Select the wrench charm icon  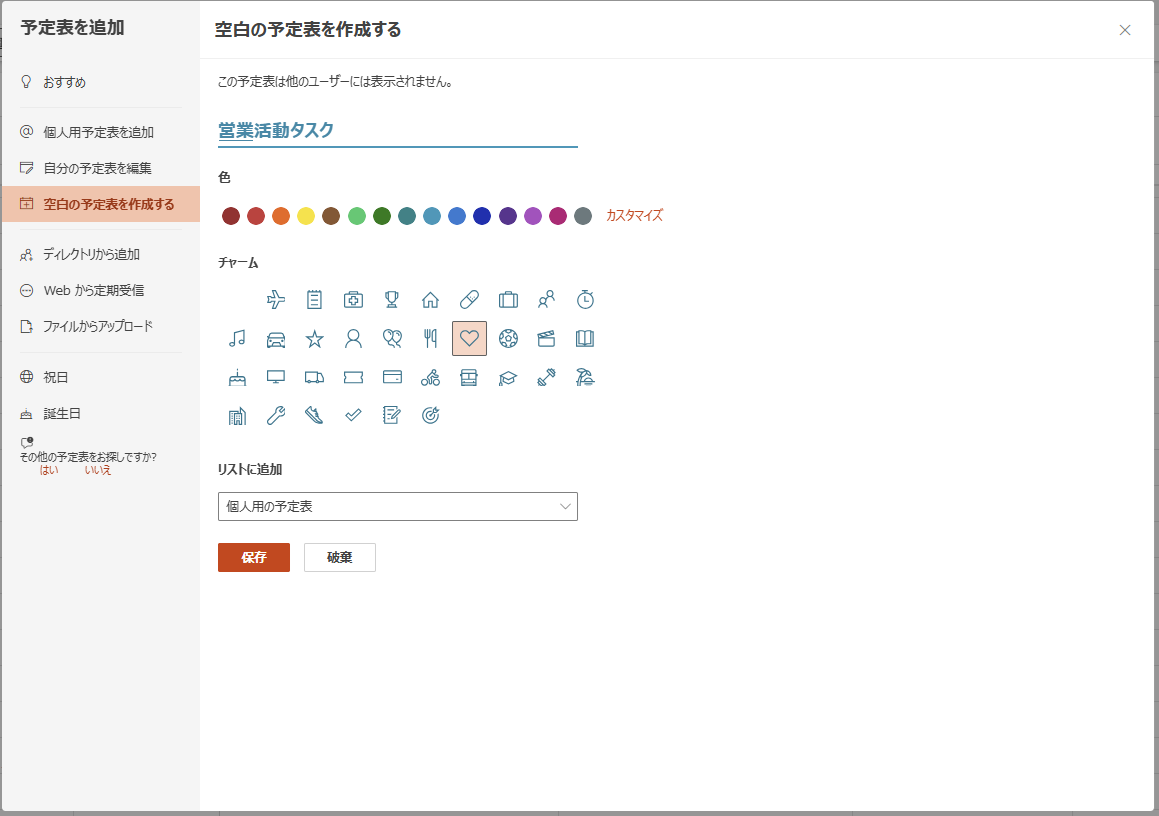(x=275, y=415)
